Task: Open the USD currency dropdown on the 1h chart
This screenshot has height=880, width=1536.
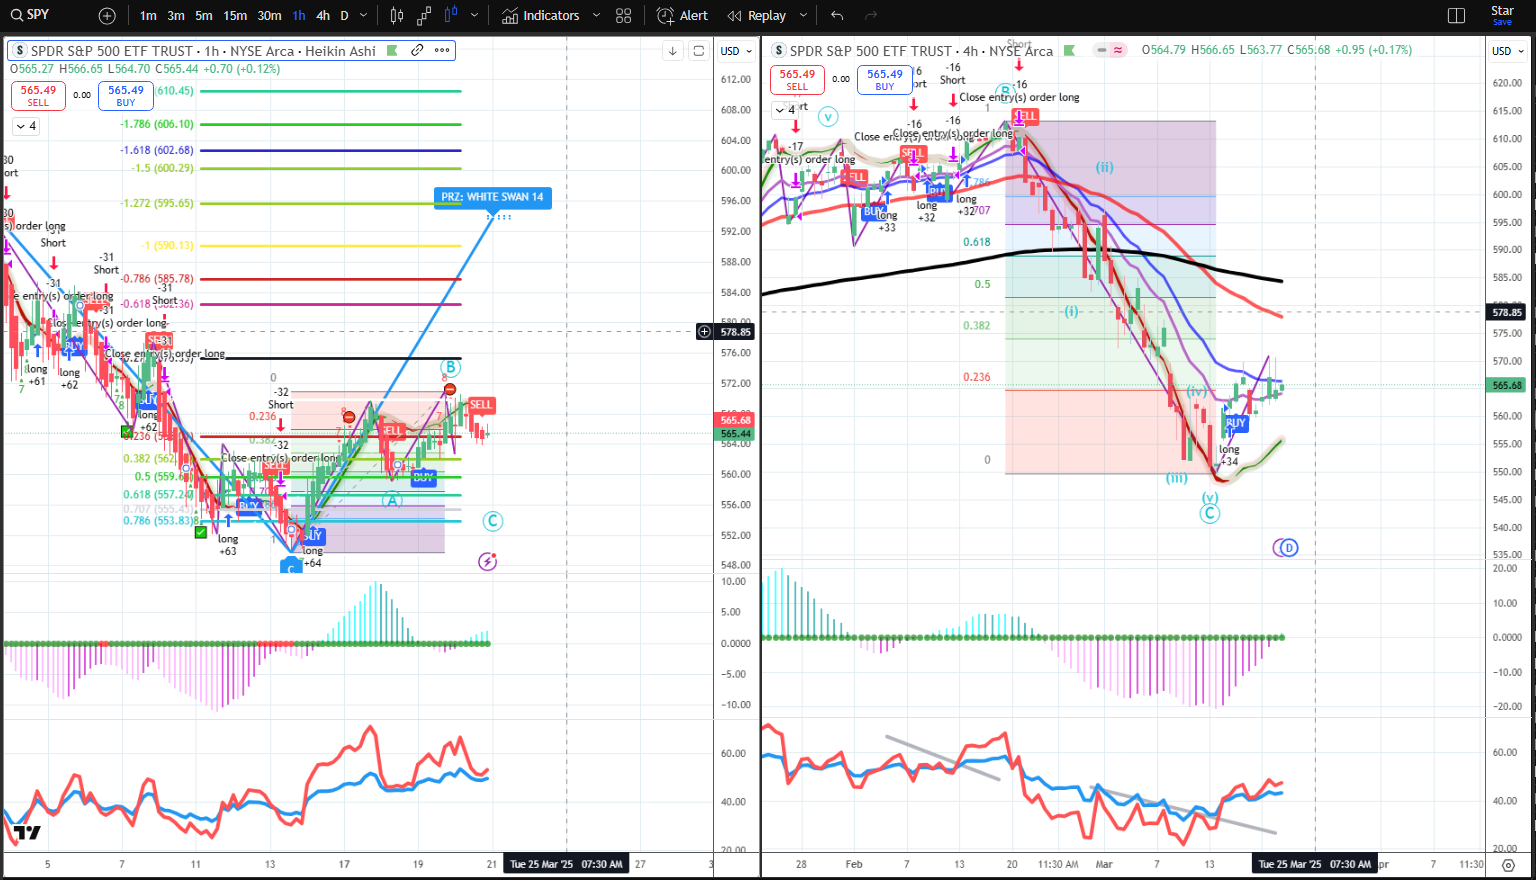Action: coord(737,51)
